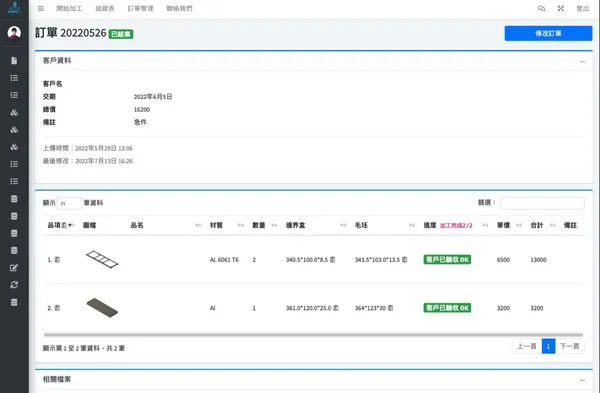Click sort arrows on 合計 column
Image resolution: width=600 pixels, height=393 pixels.
pyautogui.click(x=552, y=225)
